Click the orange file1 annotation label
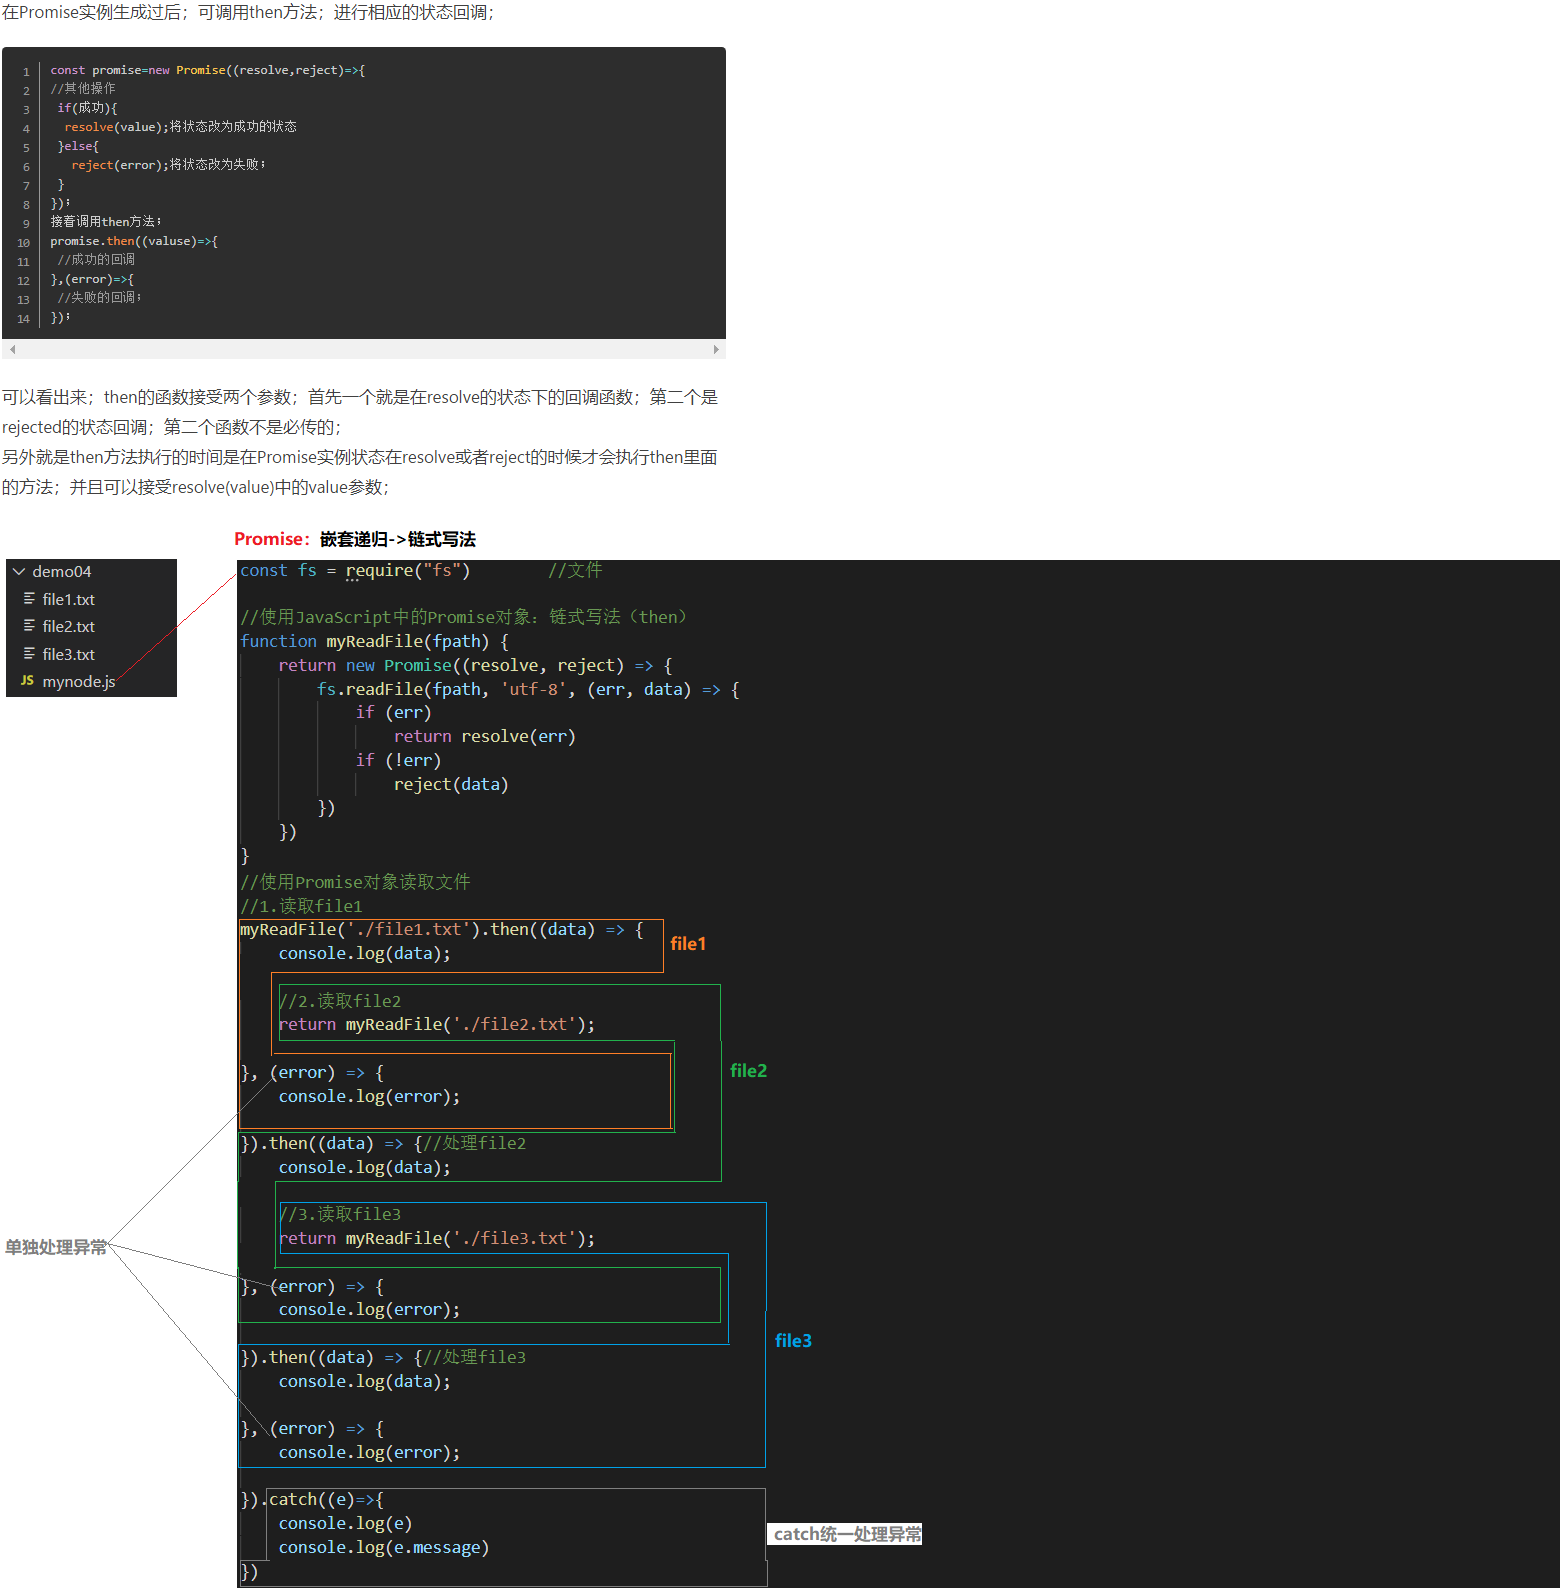 (x=688, y=944)
